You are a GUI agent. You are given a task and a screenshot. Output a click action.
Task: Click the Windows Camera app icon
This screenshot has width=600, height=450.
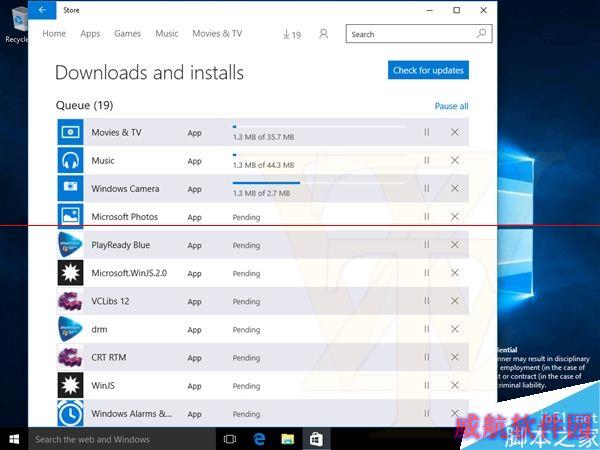click(x=70, y=188)
